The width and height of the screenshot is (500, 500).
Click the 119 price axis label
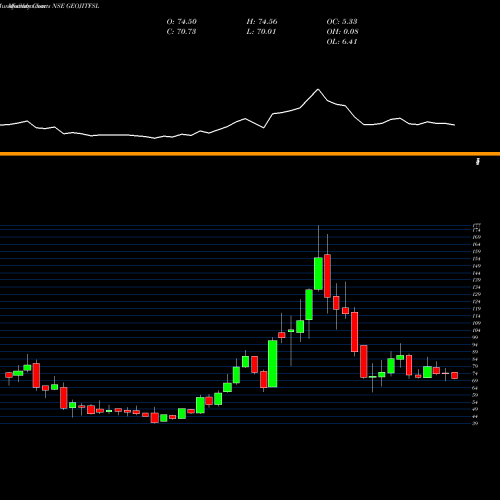476,309
